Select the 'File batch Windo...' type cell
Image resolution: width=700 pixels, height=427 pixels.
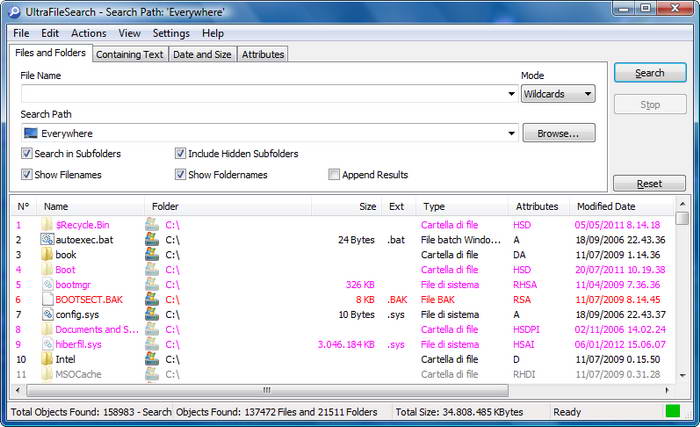click(461, 240)
